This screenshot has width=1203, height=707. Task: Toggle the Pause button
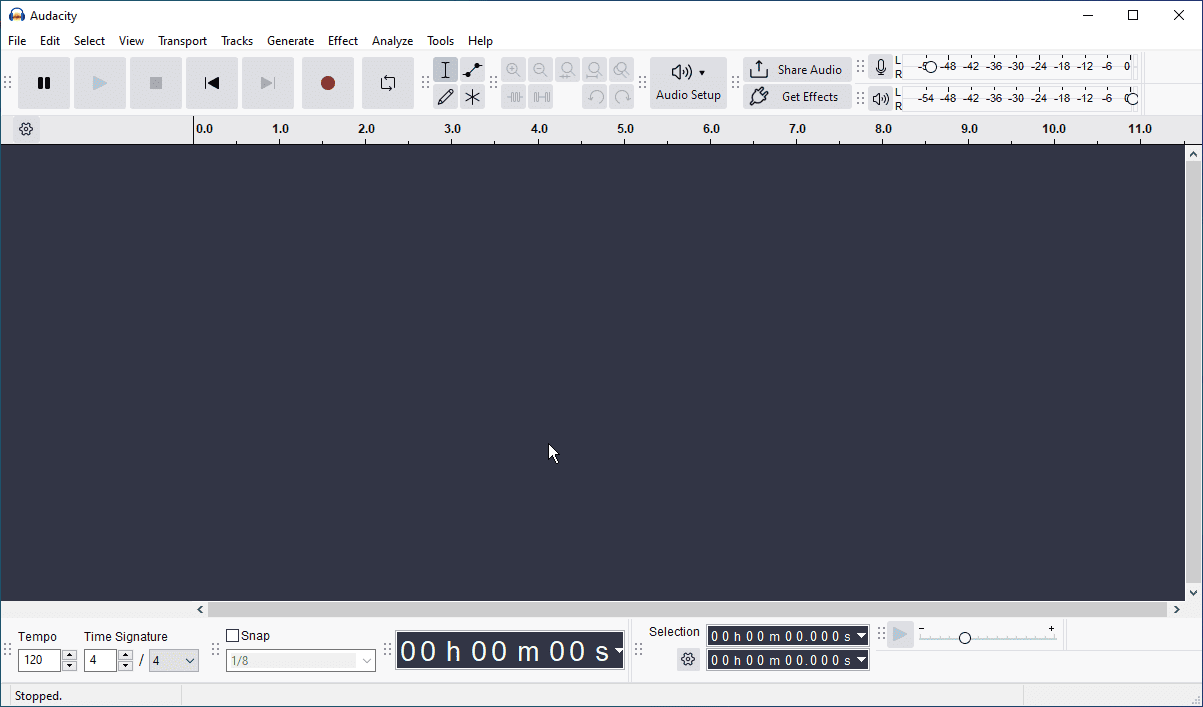coord(44,84)
